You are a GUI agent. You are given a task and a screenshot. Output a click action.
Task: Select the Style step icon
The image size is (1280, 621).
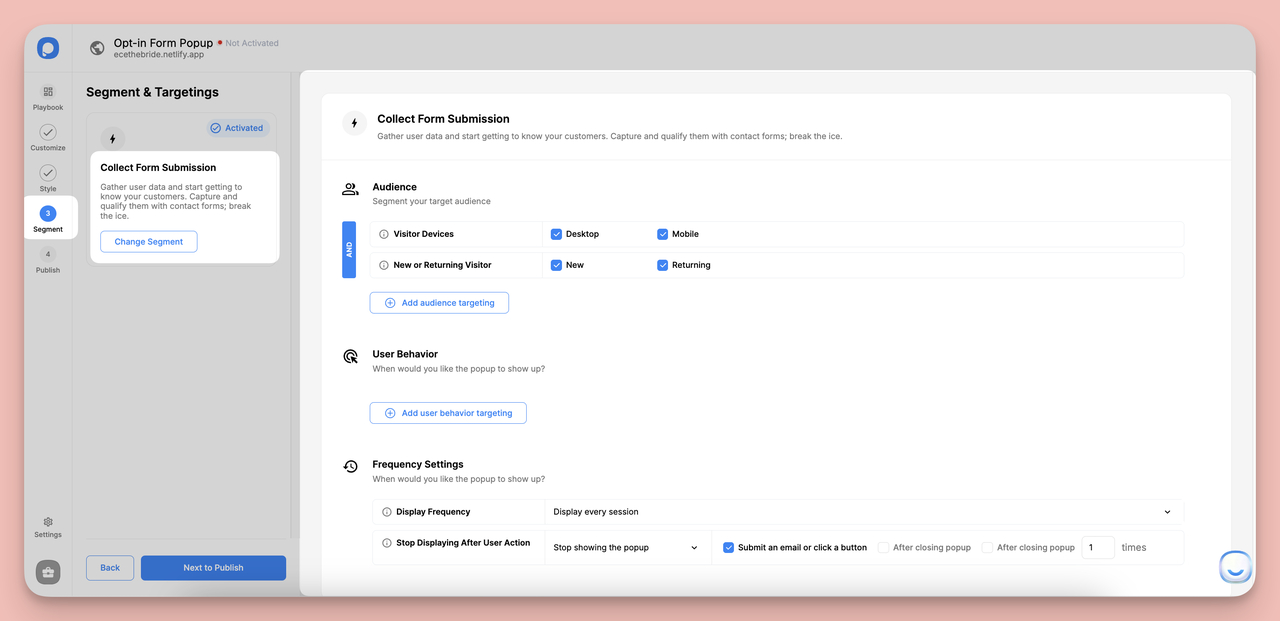point(47,172)
